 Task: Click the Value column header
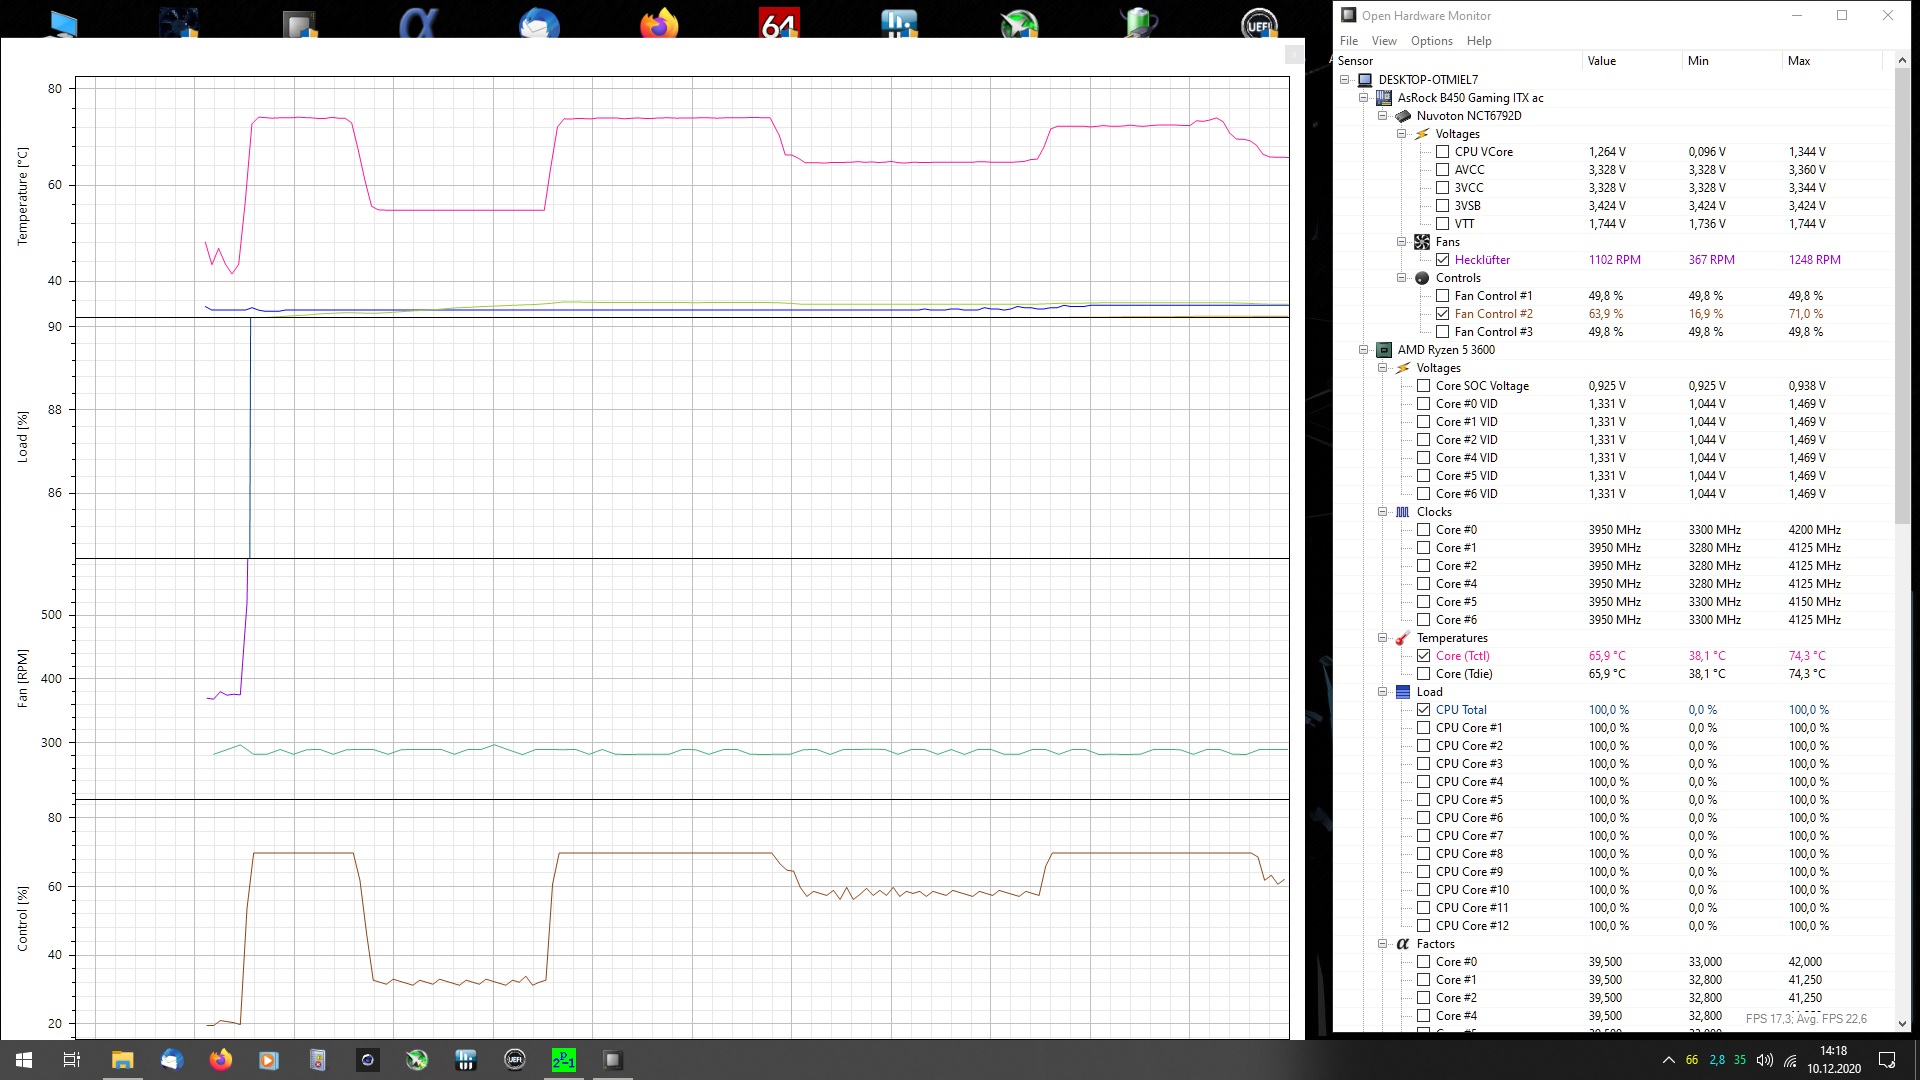click(1601, 61)
